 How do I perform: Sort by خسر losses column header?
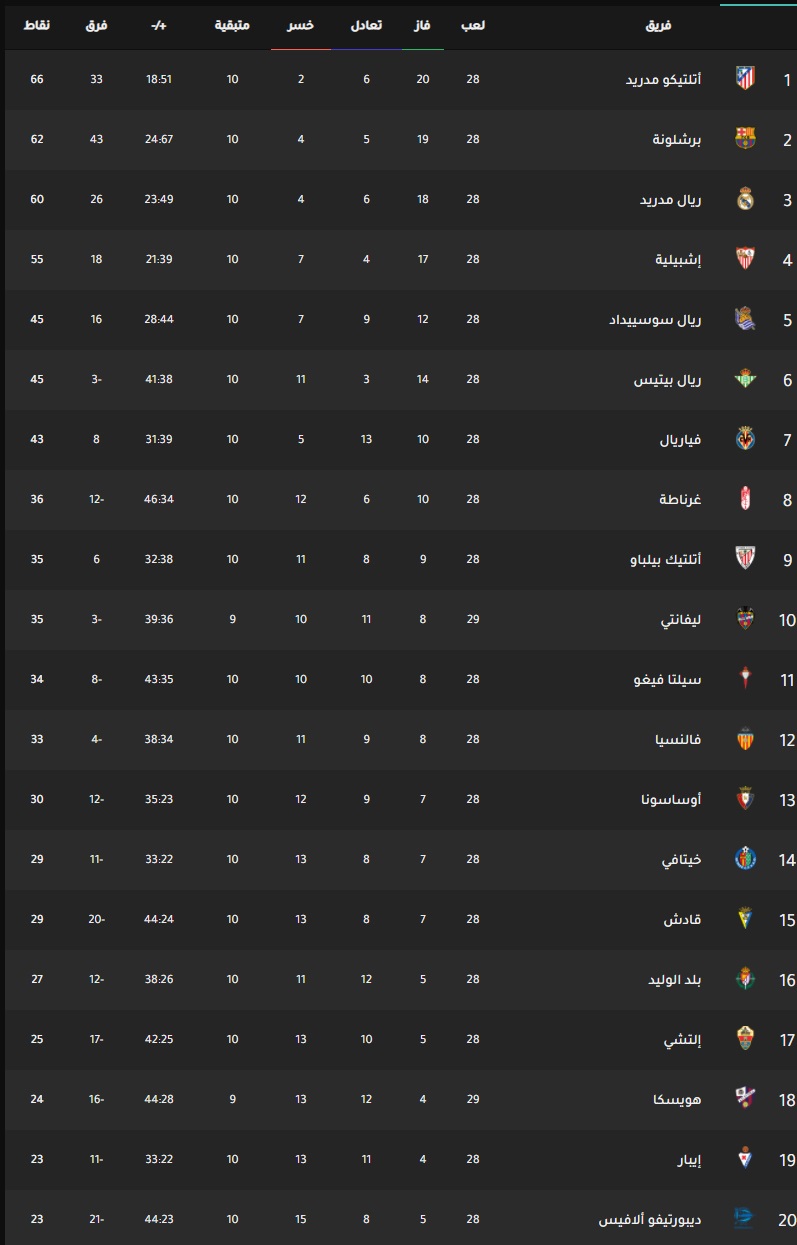(301, 24)
